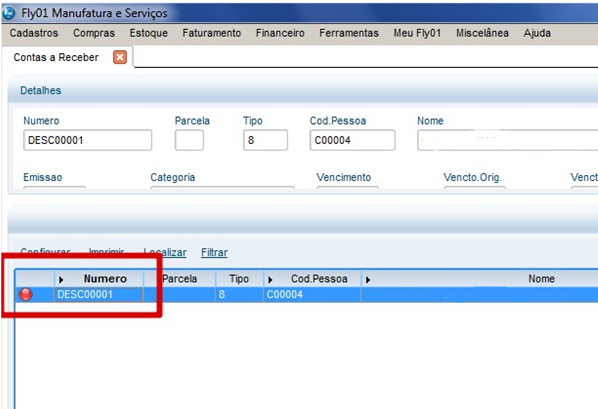Click the Fly01 application logo icon
This screenshot has height=409, width=598.
[x=9, y=13]
